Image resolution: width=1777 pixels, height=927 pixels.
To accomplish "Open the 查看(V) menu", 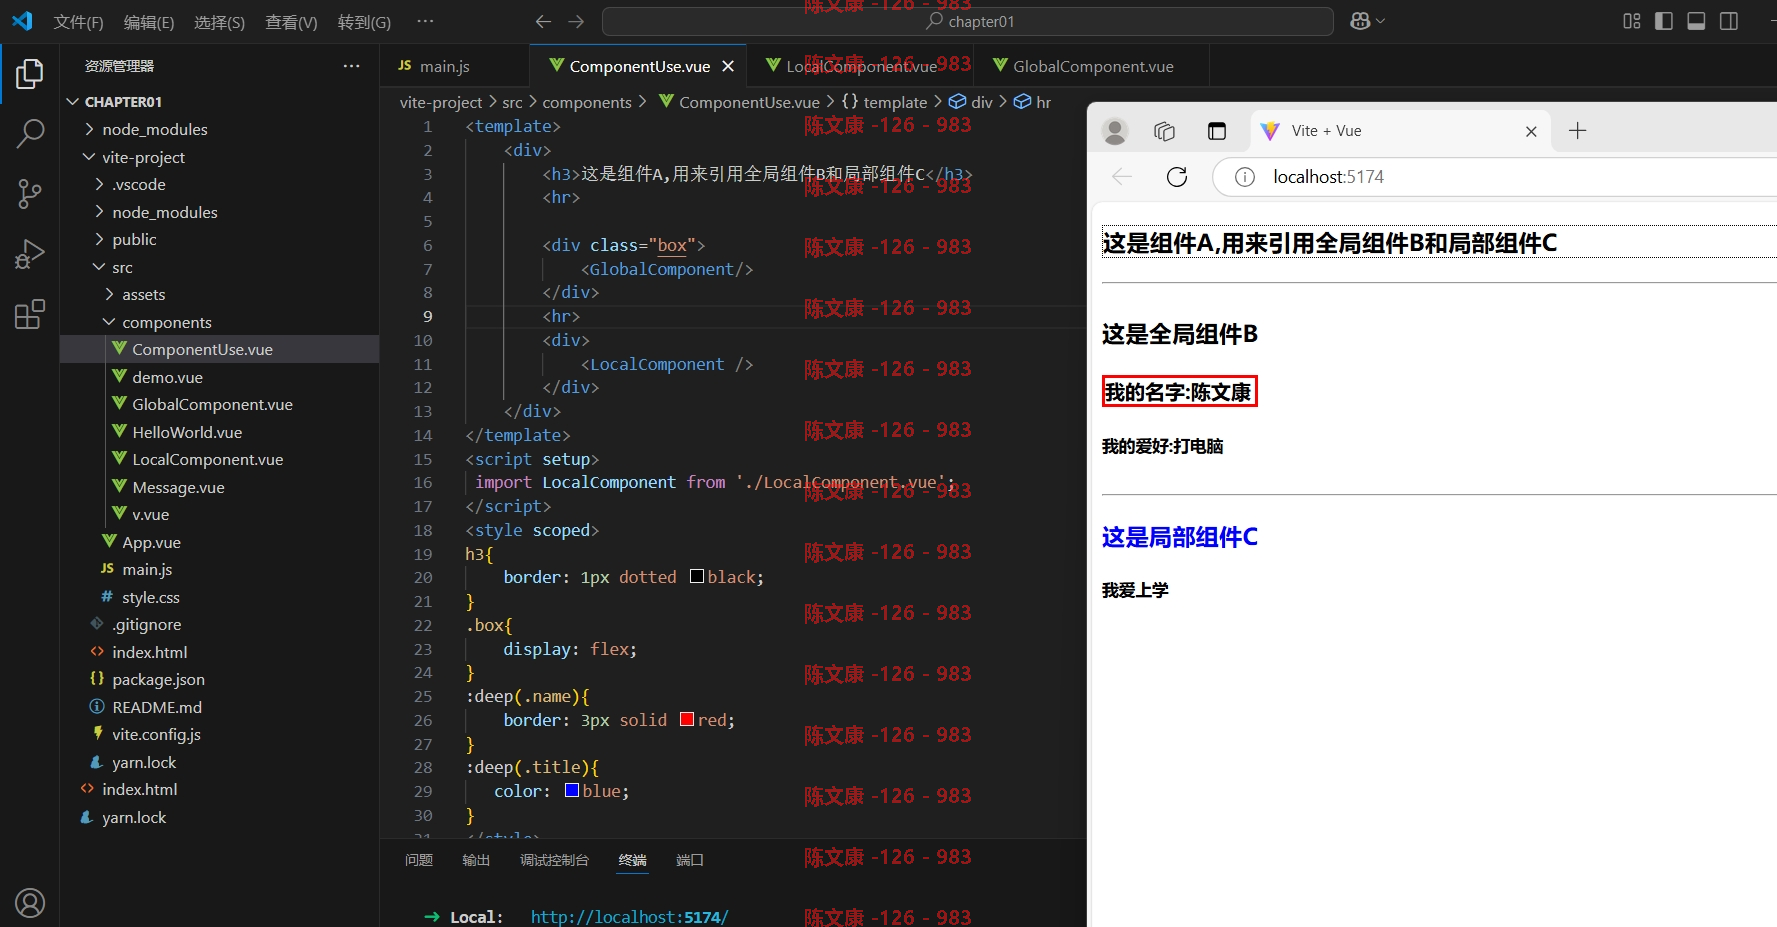I will click(291, 22).
